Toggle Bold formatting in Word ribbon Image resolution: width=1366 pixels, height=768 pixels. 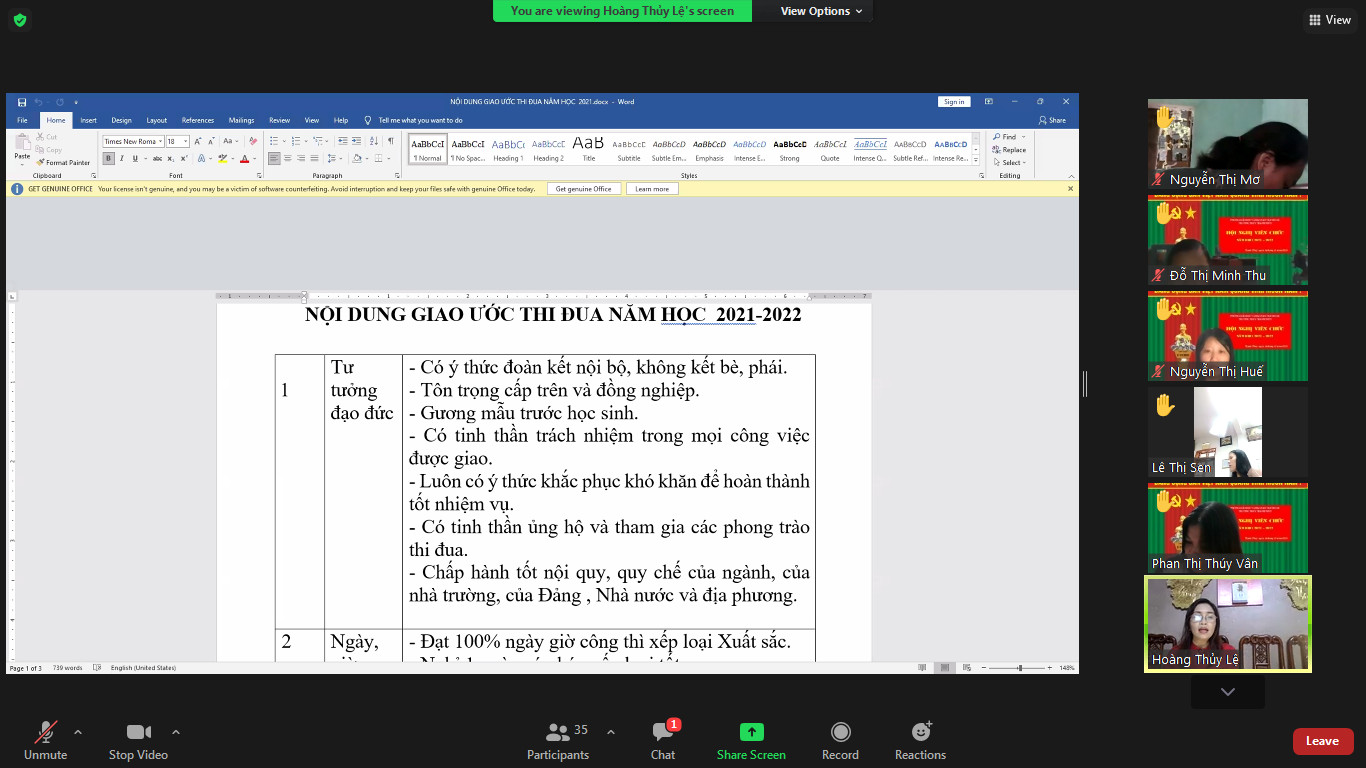[109, 158]
